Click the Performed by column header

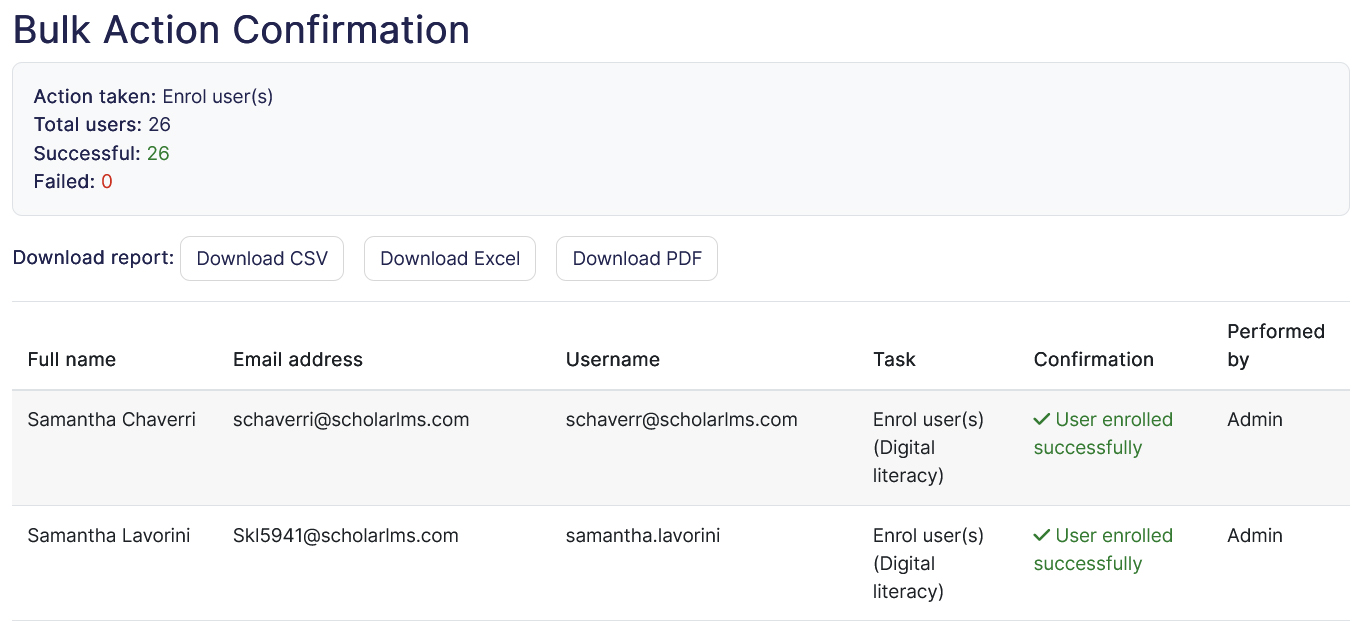pos(1276,345)
